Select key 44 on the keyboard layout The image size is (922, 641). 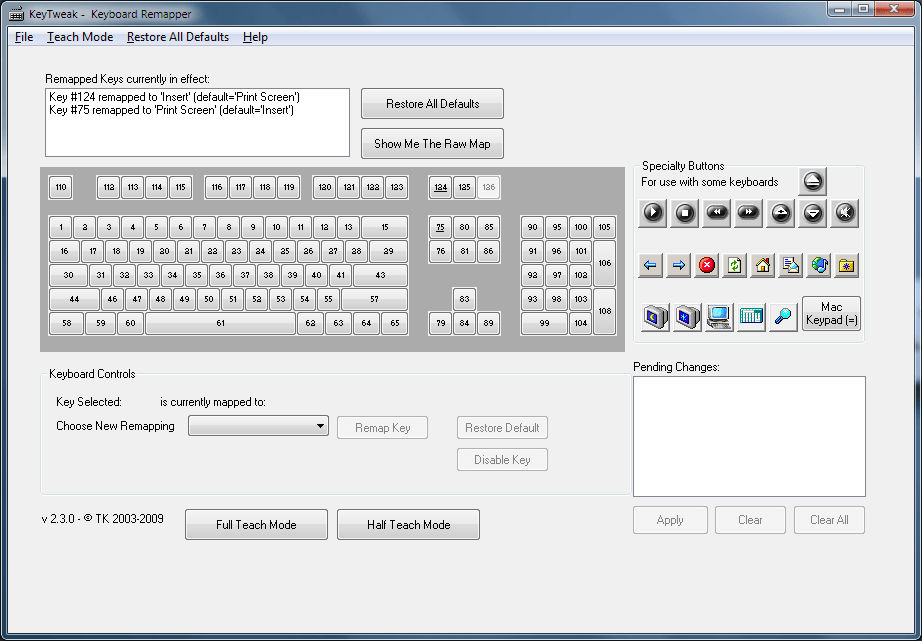click(x=74, y=299)
